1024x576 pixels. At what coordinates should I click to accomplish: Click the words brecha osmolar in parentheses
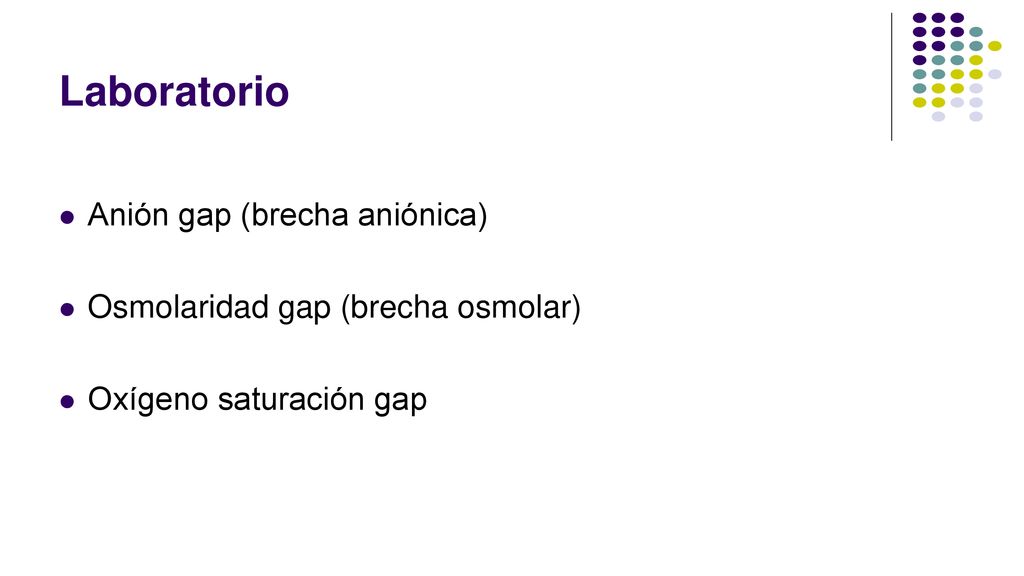pyautogui.click(x=460, y=307)
